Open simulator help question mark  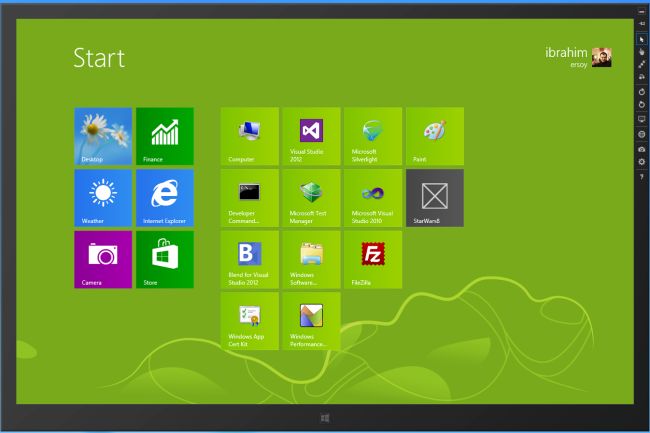(x=642, y=177)
